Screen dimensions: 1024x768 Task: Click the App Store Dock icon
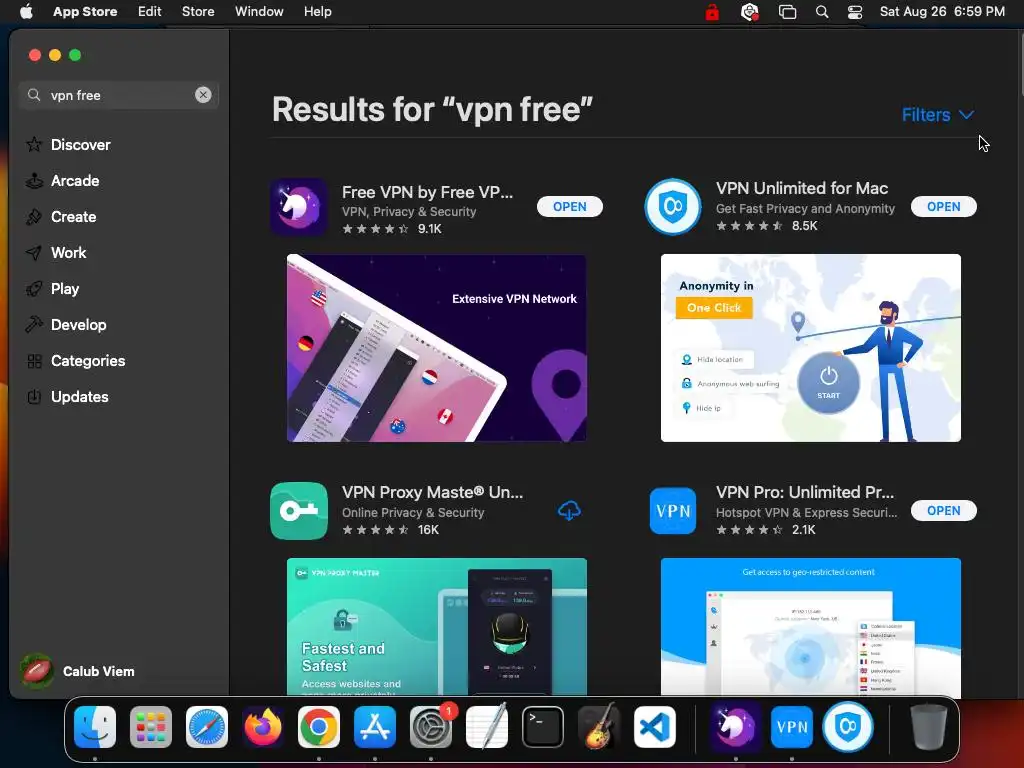[375, 727]
